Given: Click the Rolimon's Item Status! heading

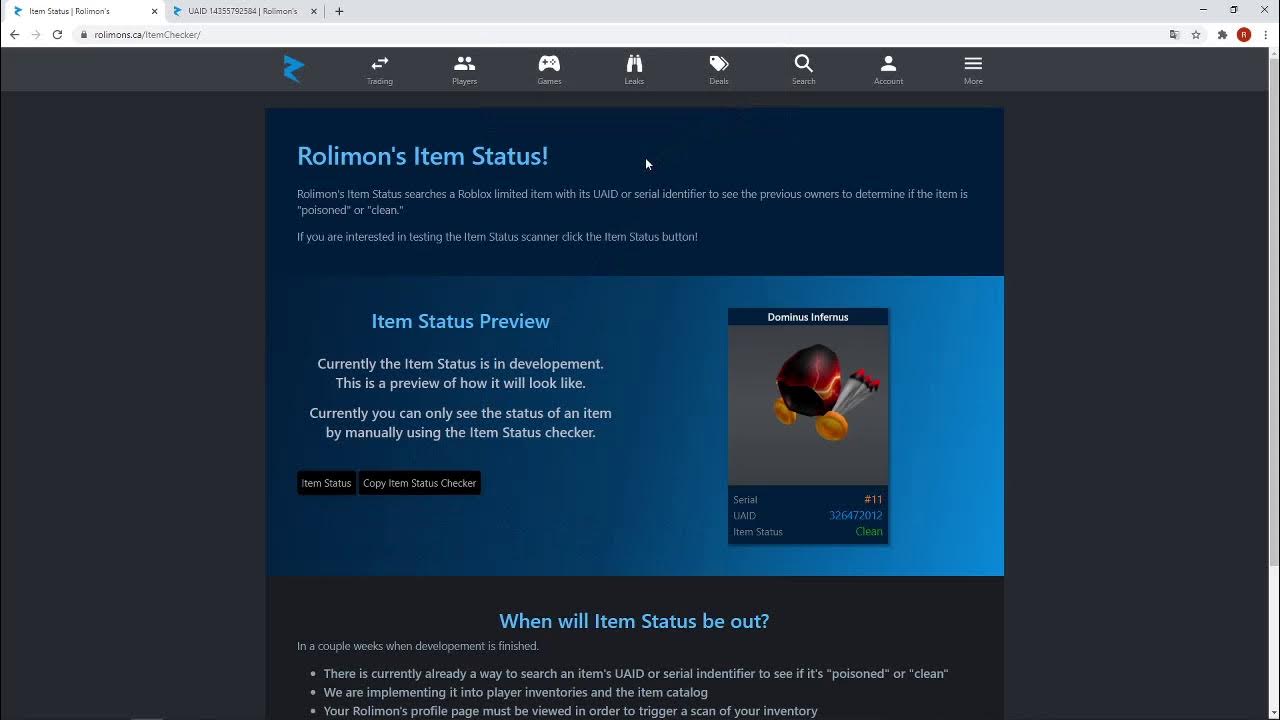Looking at the screenshot, I should click(x=422, y=156).
